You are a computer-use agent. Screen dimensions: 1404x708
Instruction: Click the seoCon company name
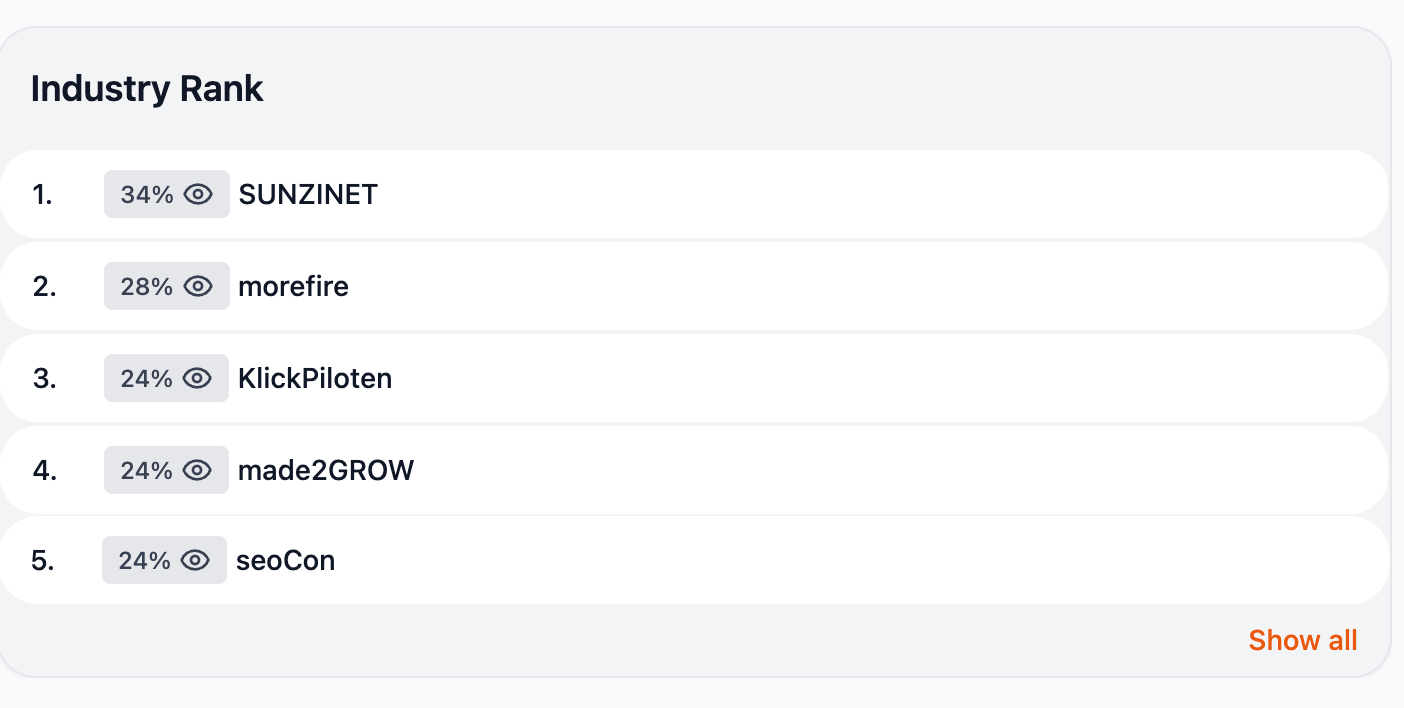click(285, 560)
